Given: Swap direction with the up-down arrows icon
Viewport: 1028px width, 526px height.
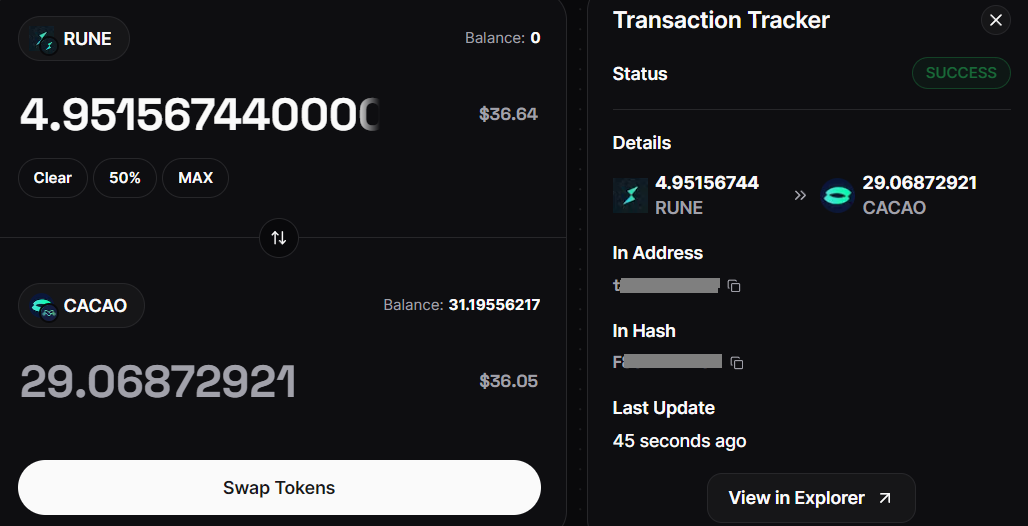Looking at the screenshot, I should click(279, 237).
